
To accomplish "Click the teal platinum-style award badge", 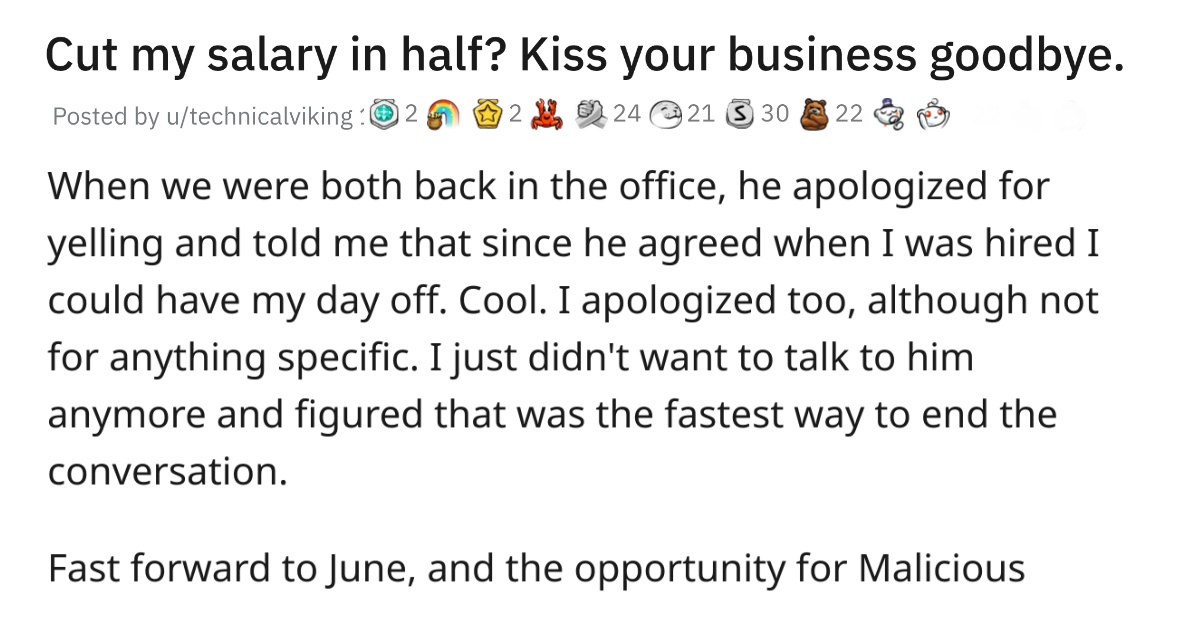I will click(382, 116).
